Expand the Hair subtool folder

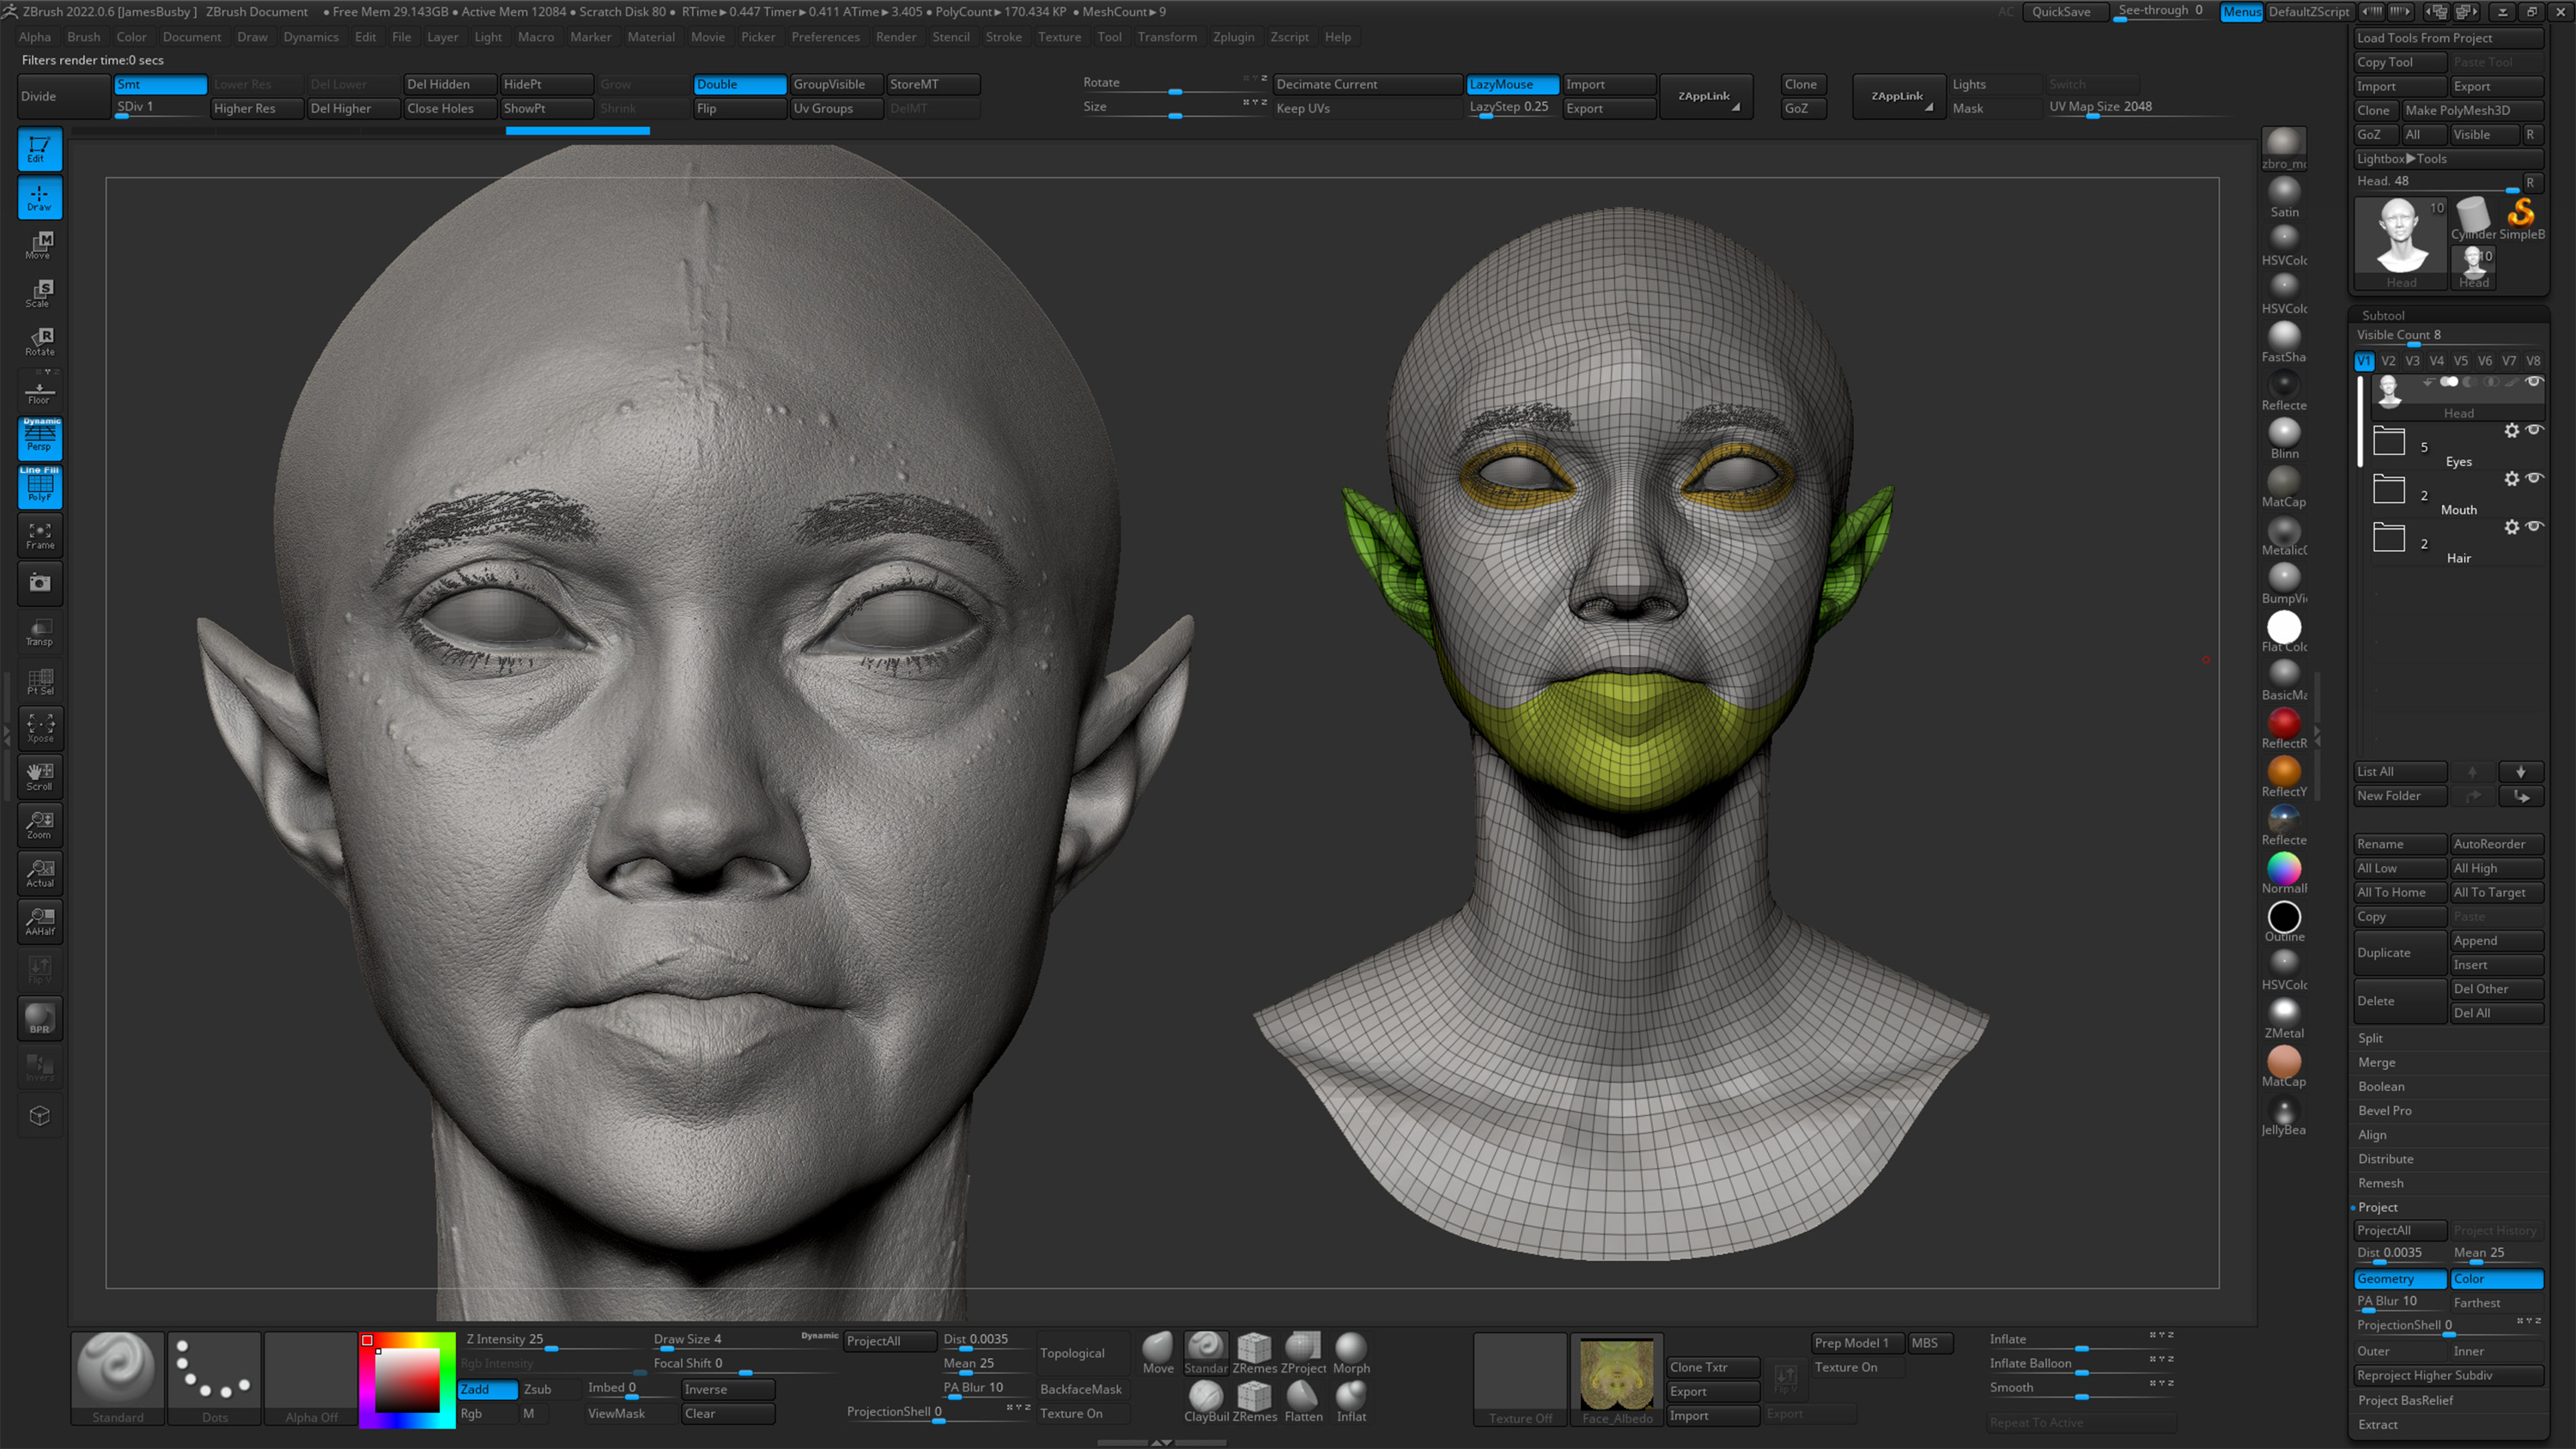2389,537
